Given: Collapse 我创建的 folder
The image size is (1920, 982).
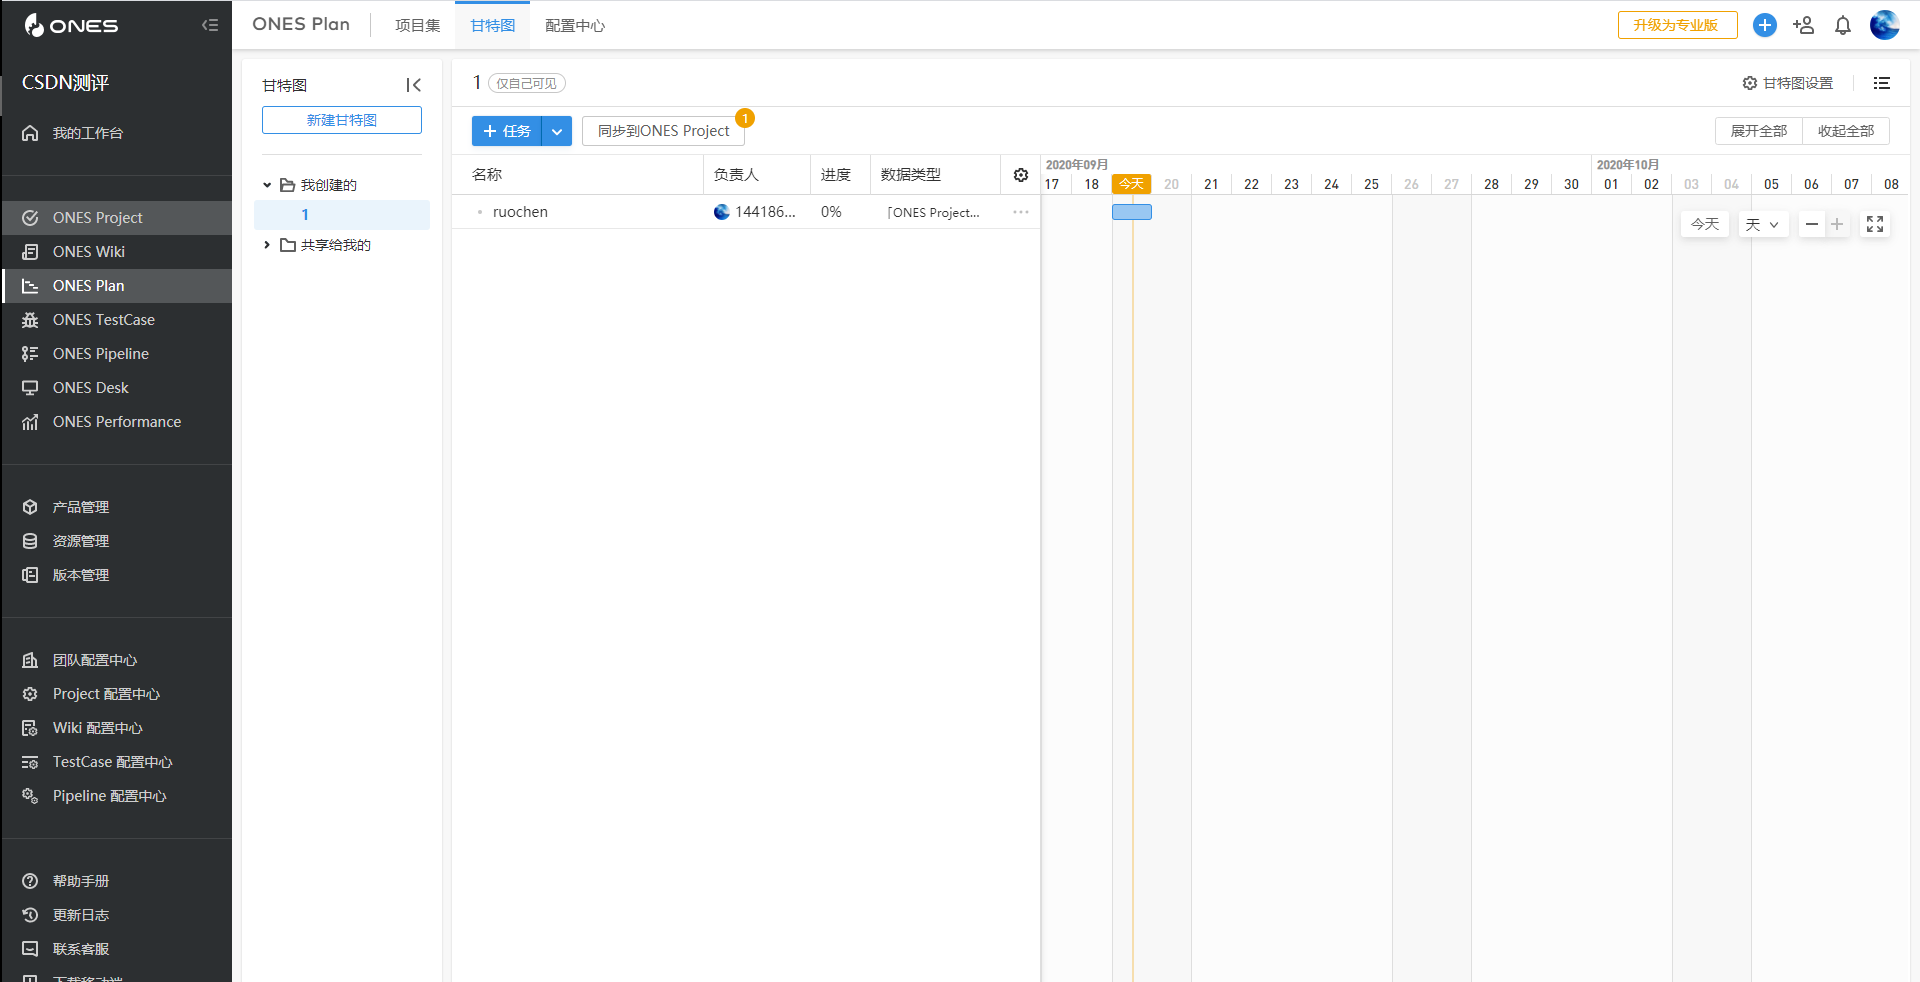Looking at the screenshot, I should coord(267,185).
